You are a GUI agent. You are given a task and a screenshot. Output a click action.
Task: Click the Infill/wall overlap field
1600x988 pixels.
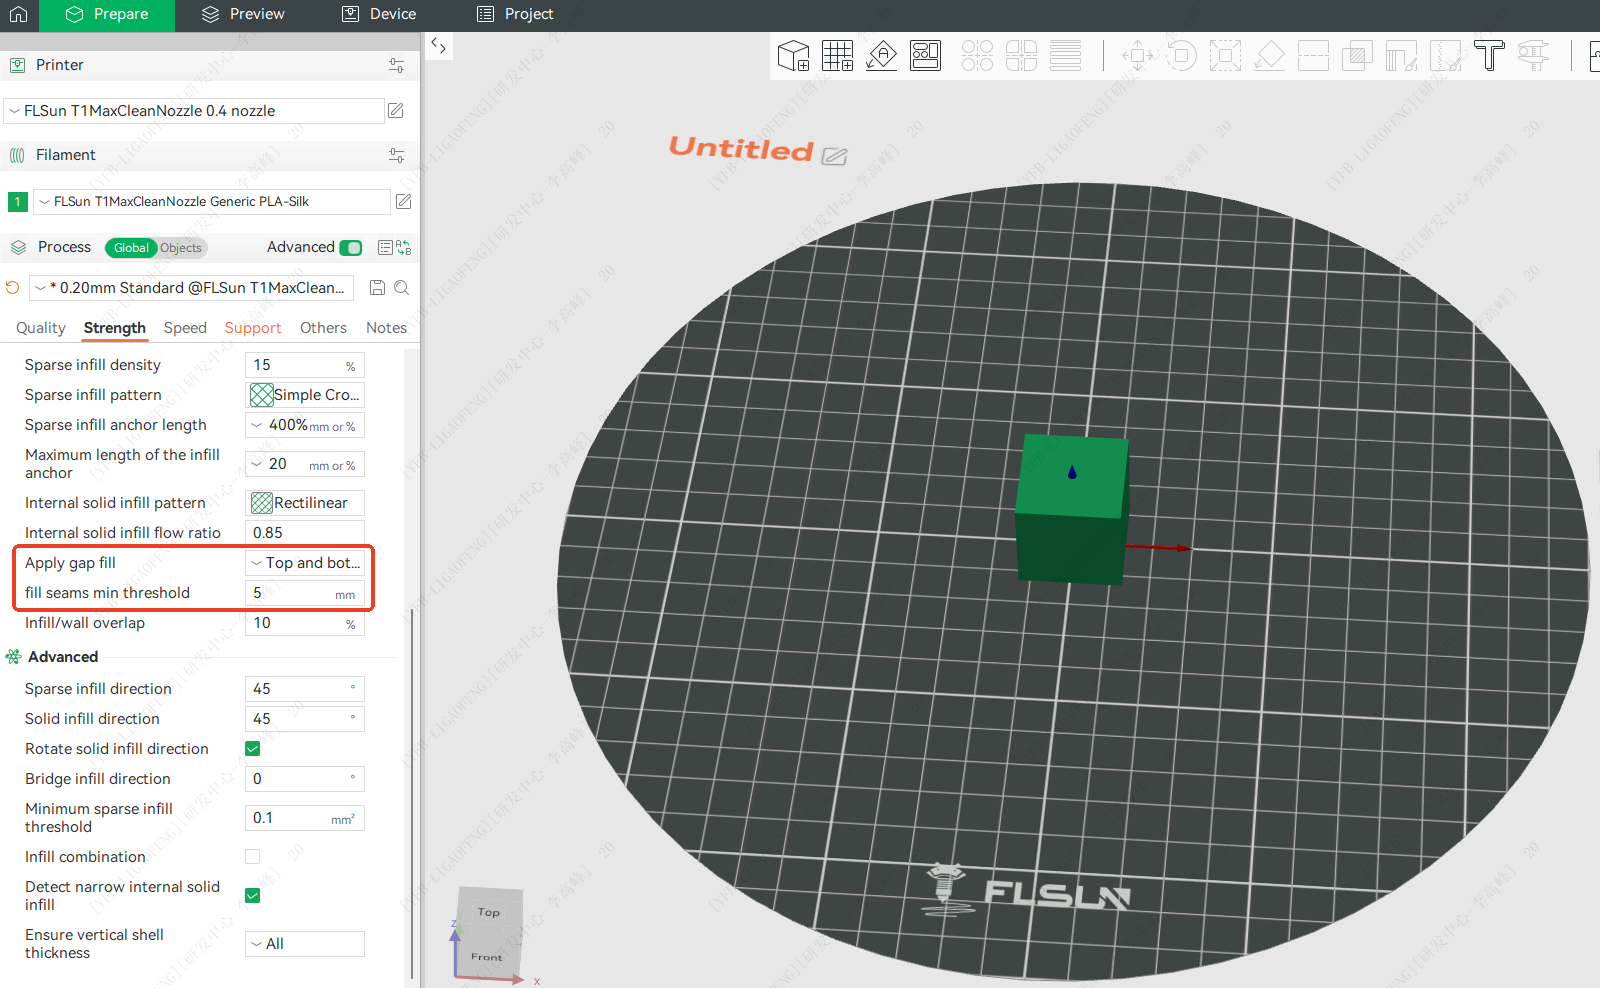point(305,623)
